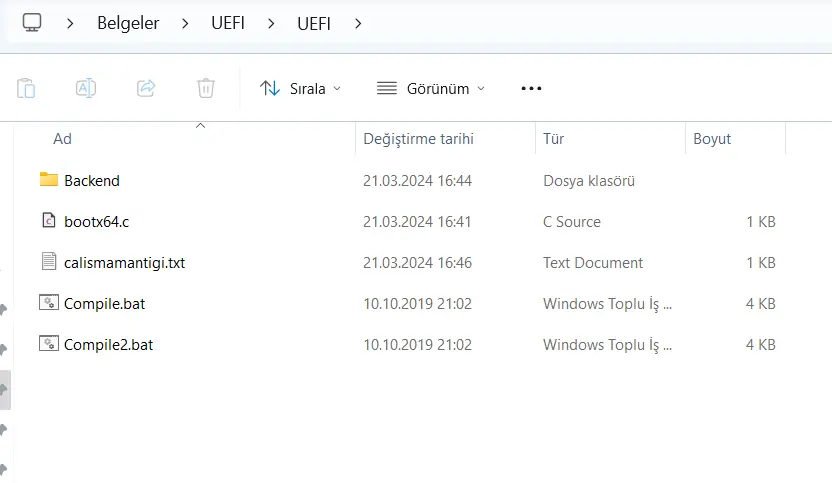Image resolution: width=832 pixels, height=483 pixels.
Task: Click the last UEFI breadcrumb segment
Action: click(x=314, y=23)
